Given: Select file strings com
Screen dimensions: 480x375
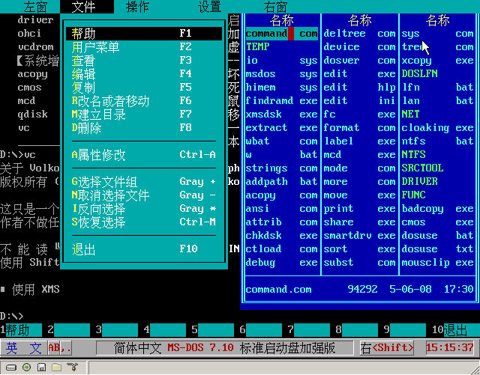Looking at the screenshot, I should tap(282, 168).
